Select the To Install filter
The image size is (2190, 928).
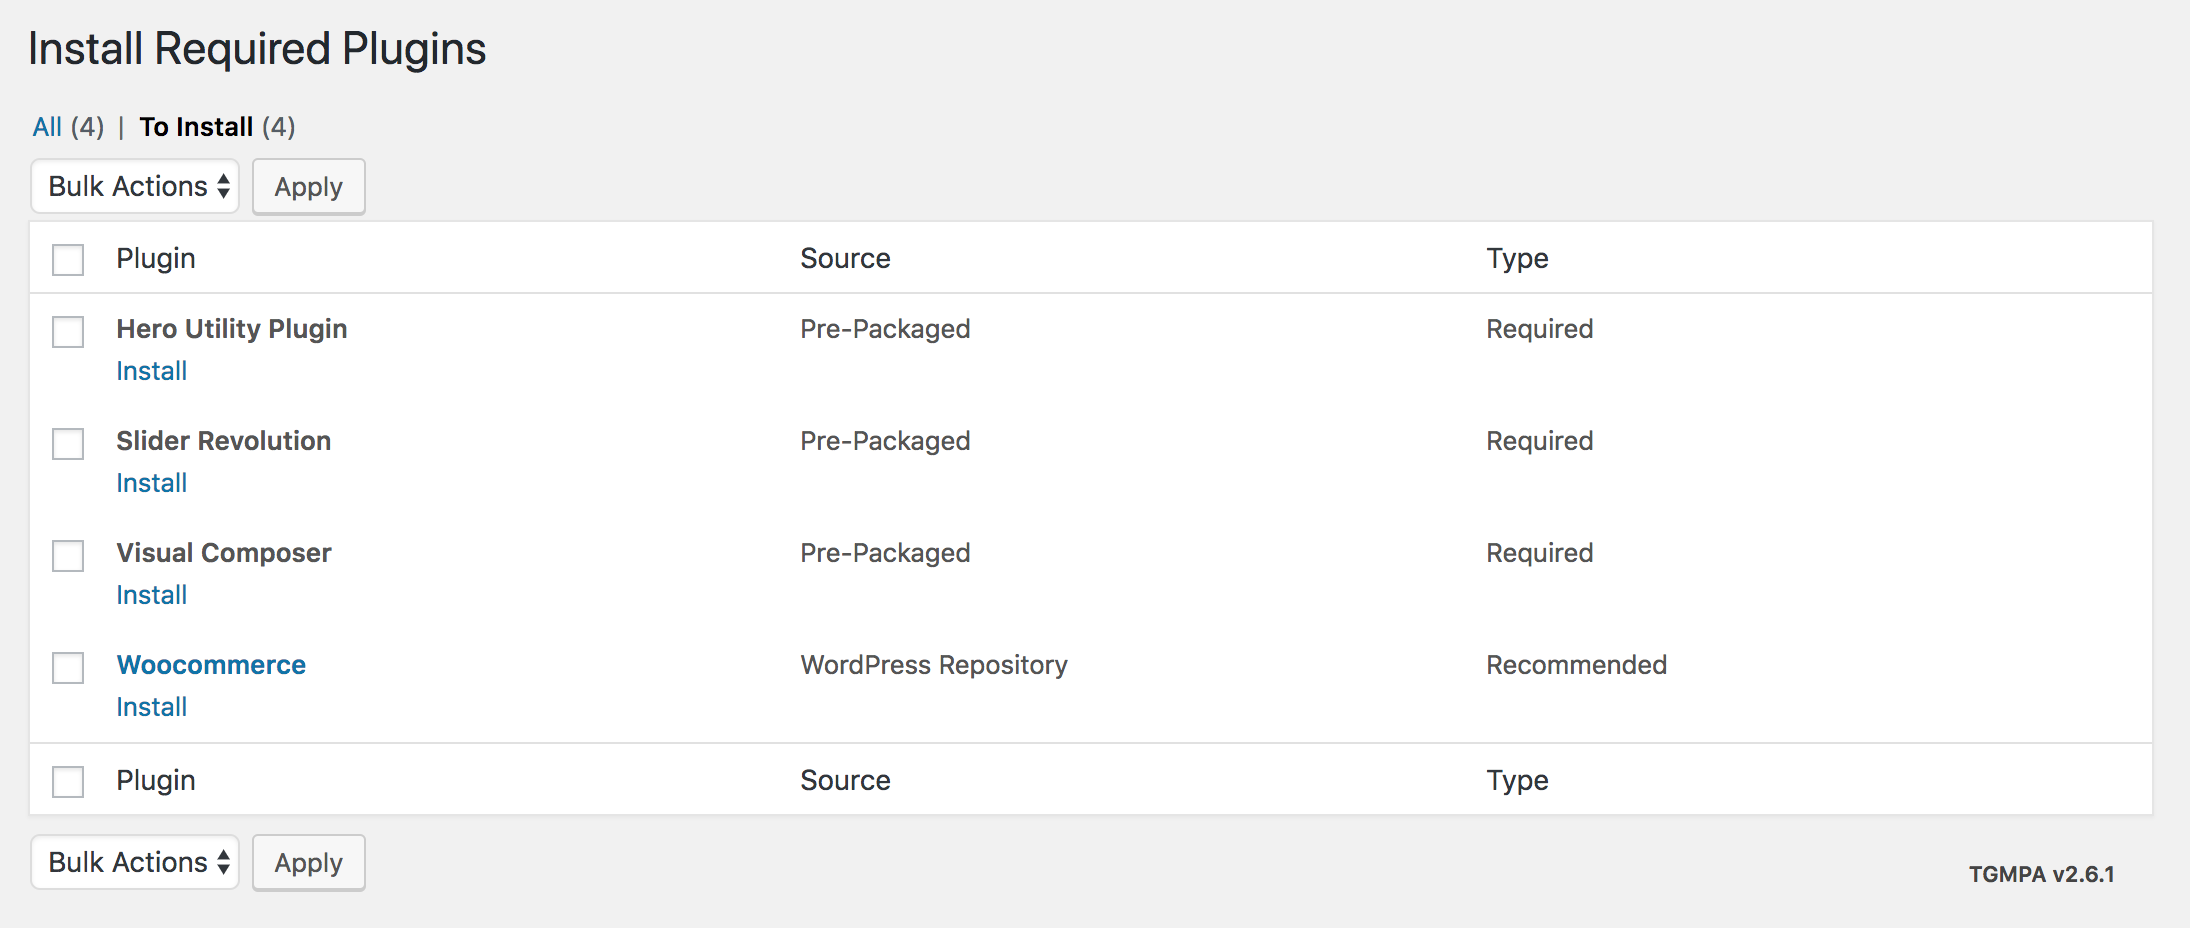click(196, 127)
